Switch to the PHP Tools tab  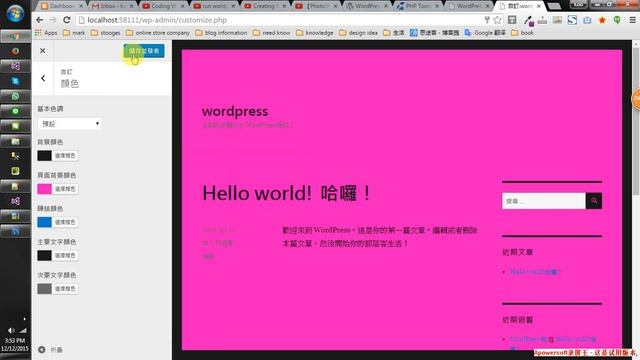[417, 6]
